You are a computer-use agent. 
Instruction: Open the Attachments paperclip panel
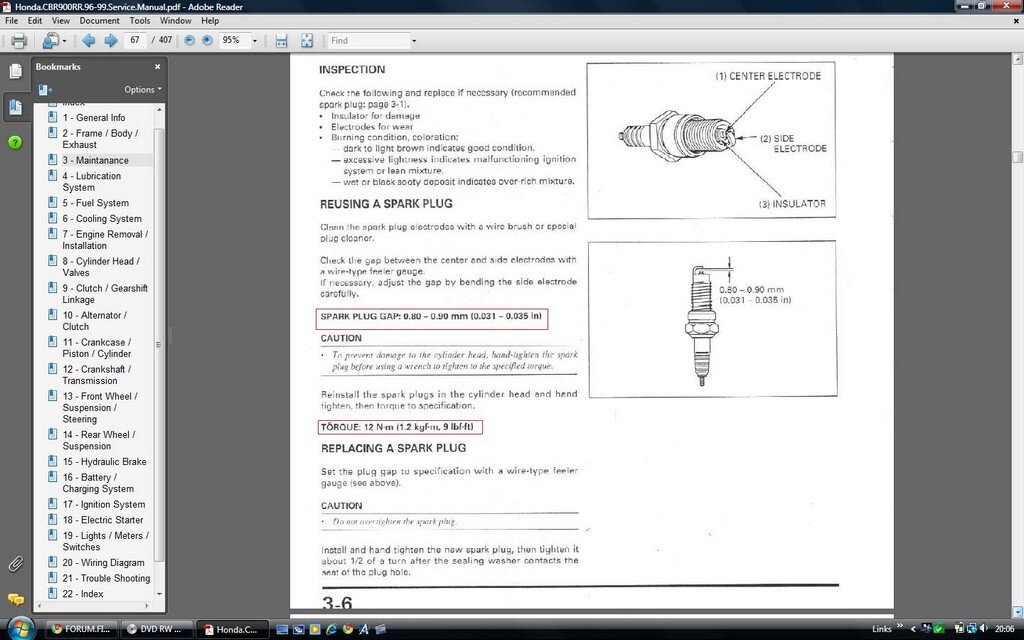point(15,564)
